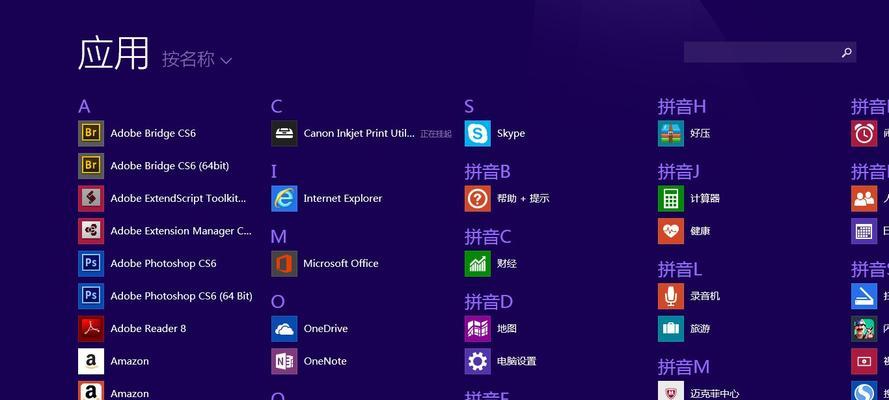Click the 拼音B group header
889x400 pixels.
(x=488, y=172)
